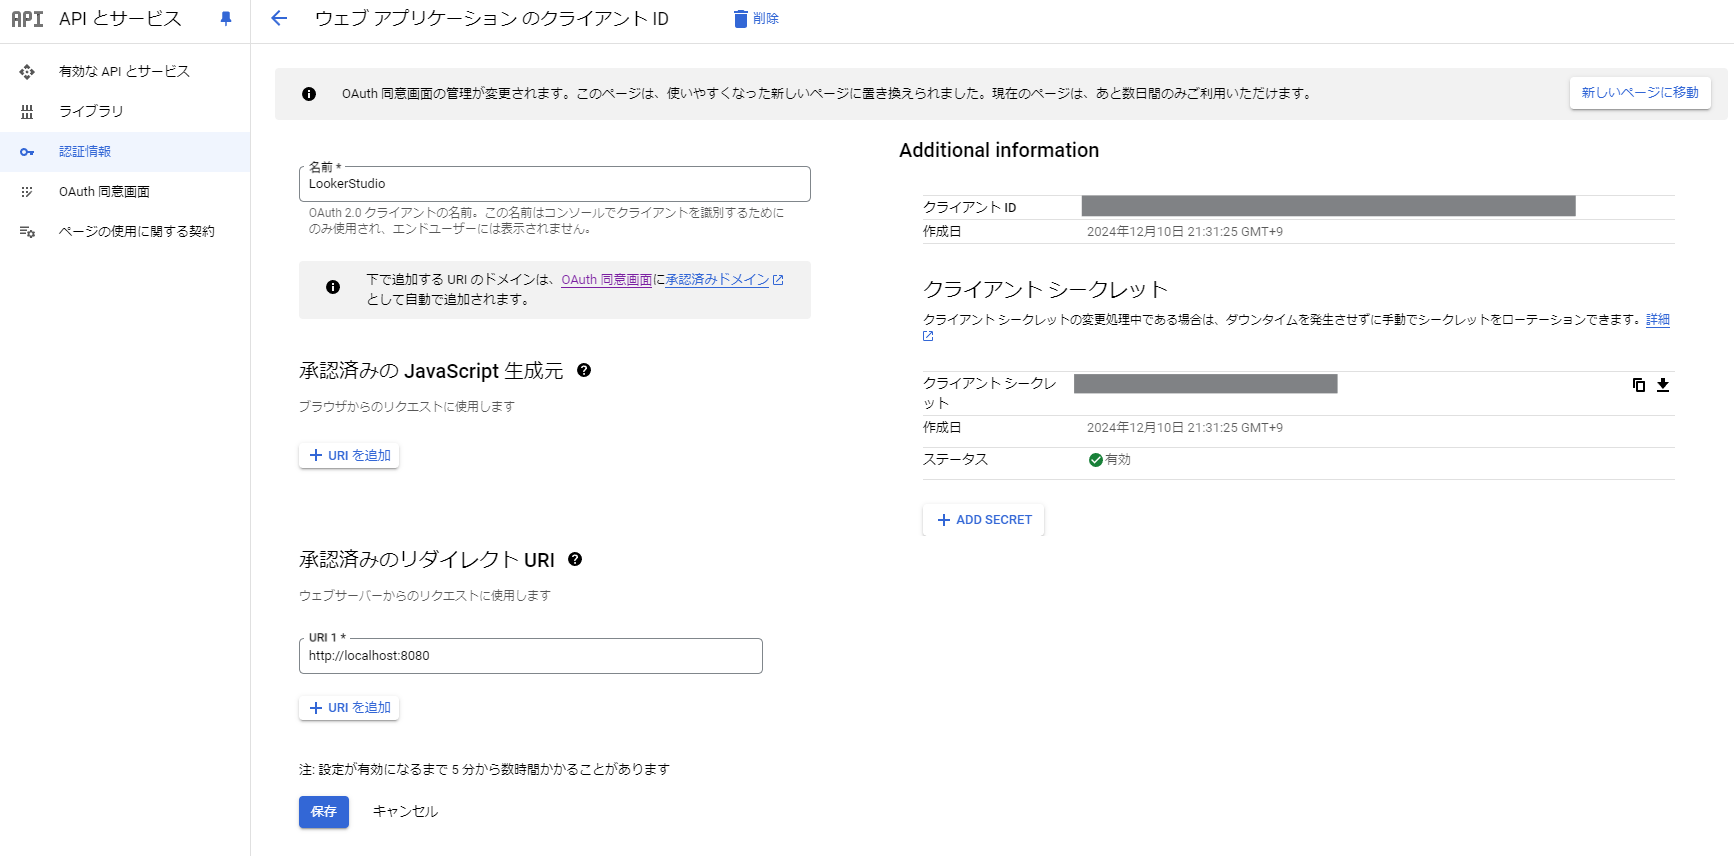Add URI under JavaScript 生成元

tap(349, 456)
